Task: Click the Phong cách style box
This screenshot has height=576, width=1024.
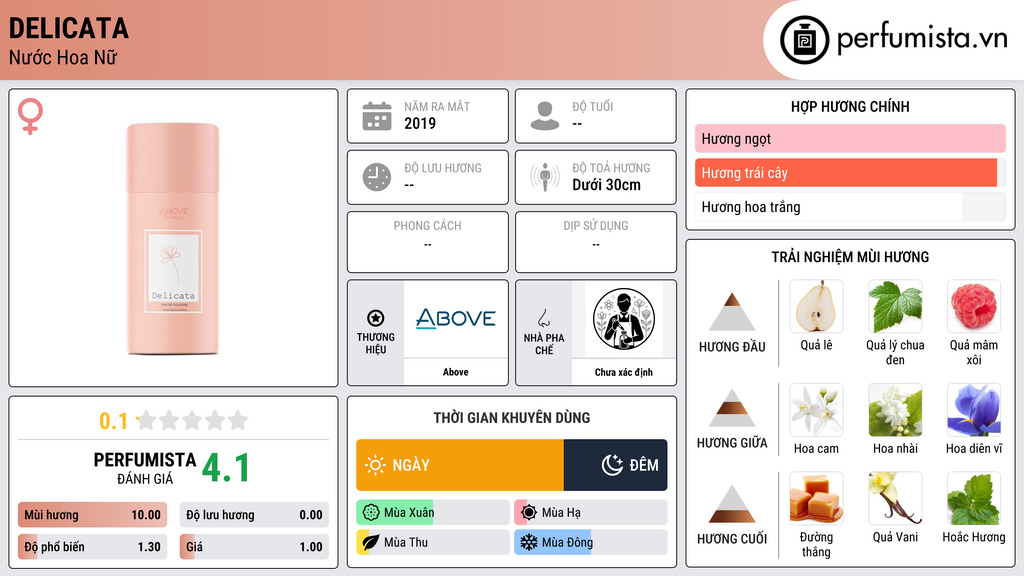Action: click(x=428, y=242)
